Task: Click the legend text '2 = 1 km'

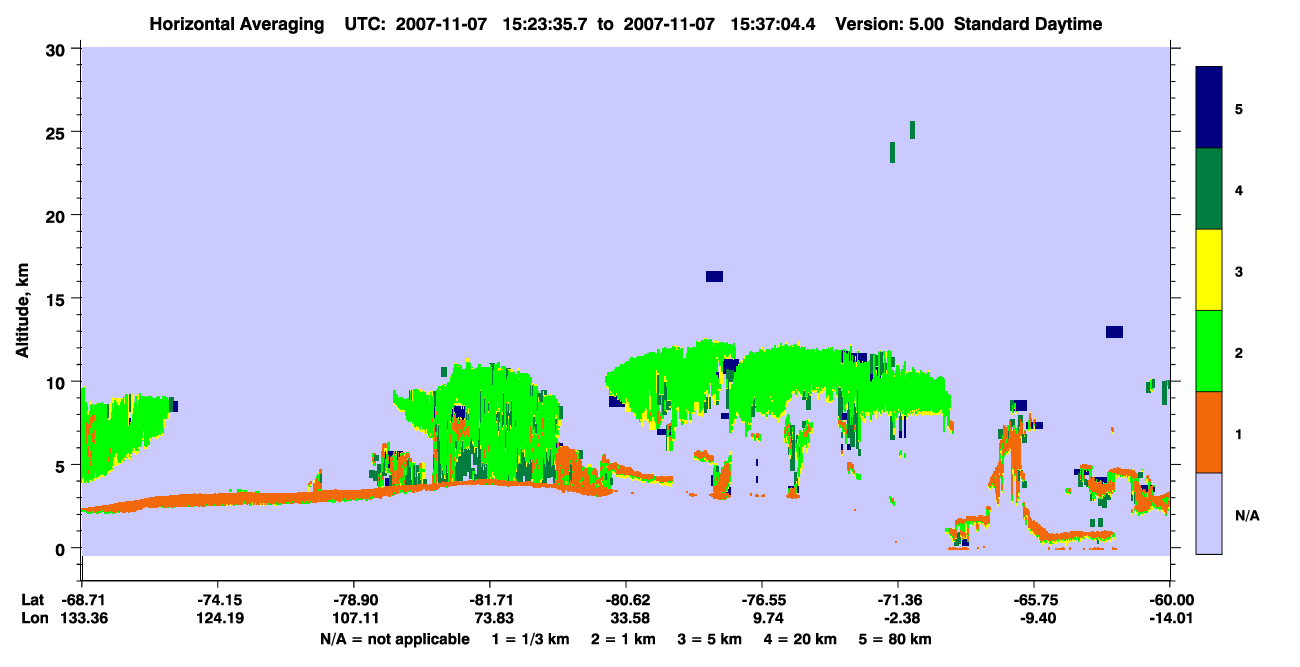Action: [624, 639]
